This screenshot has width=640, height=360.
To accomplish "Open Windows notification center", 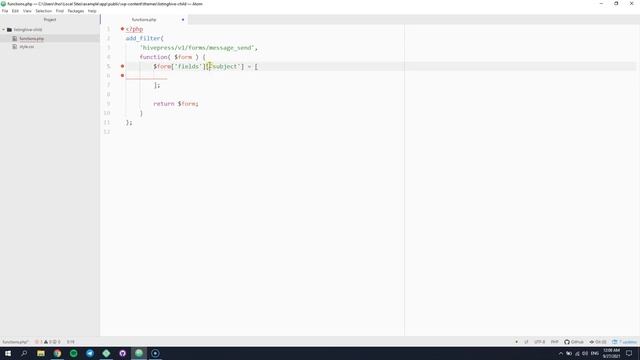I will [x=629, y=353].
